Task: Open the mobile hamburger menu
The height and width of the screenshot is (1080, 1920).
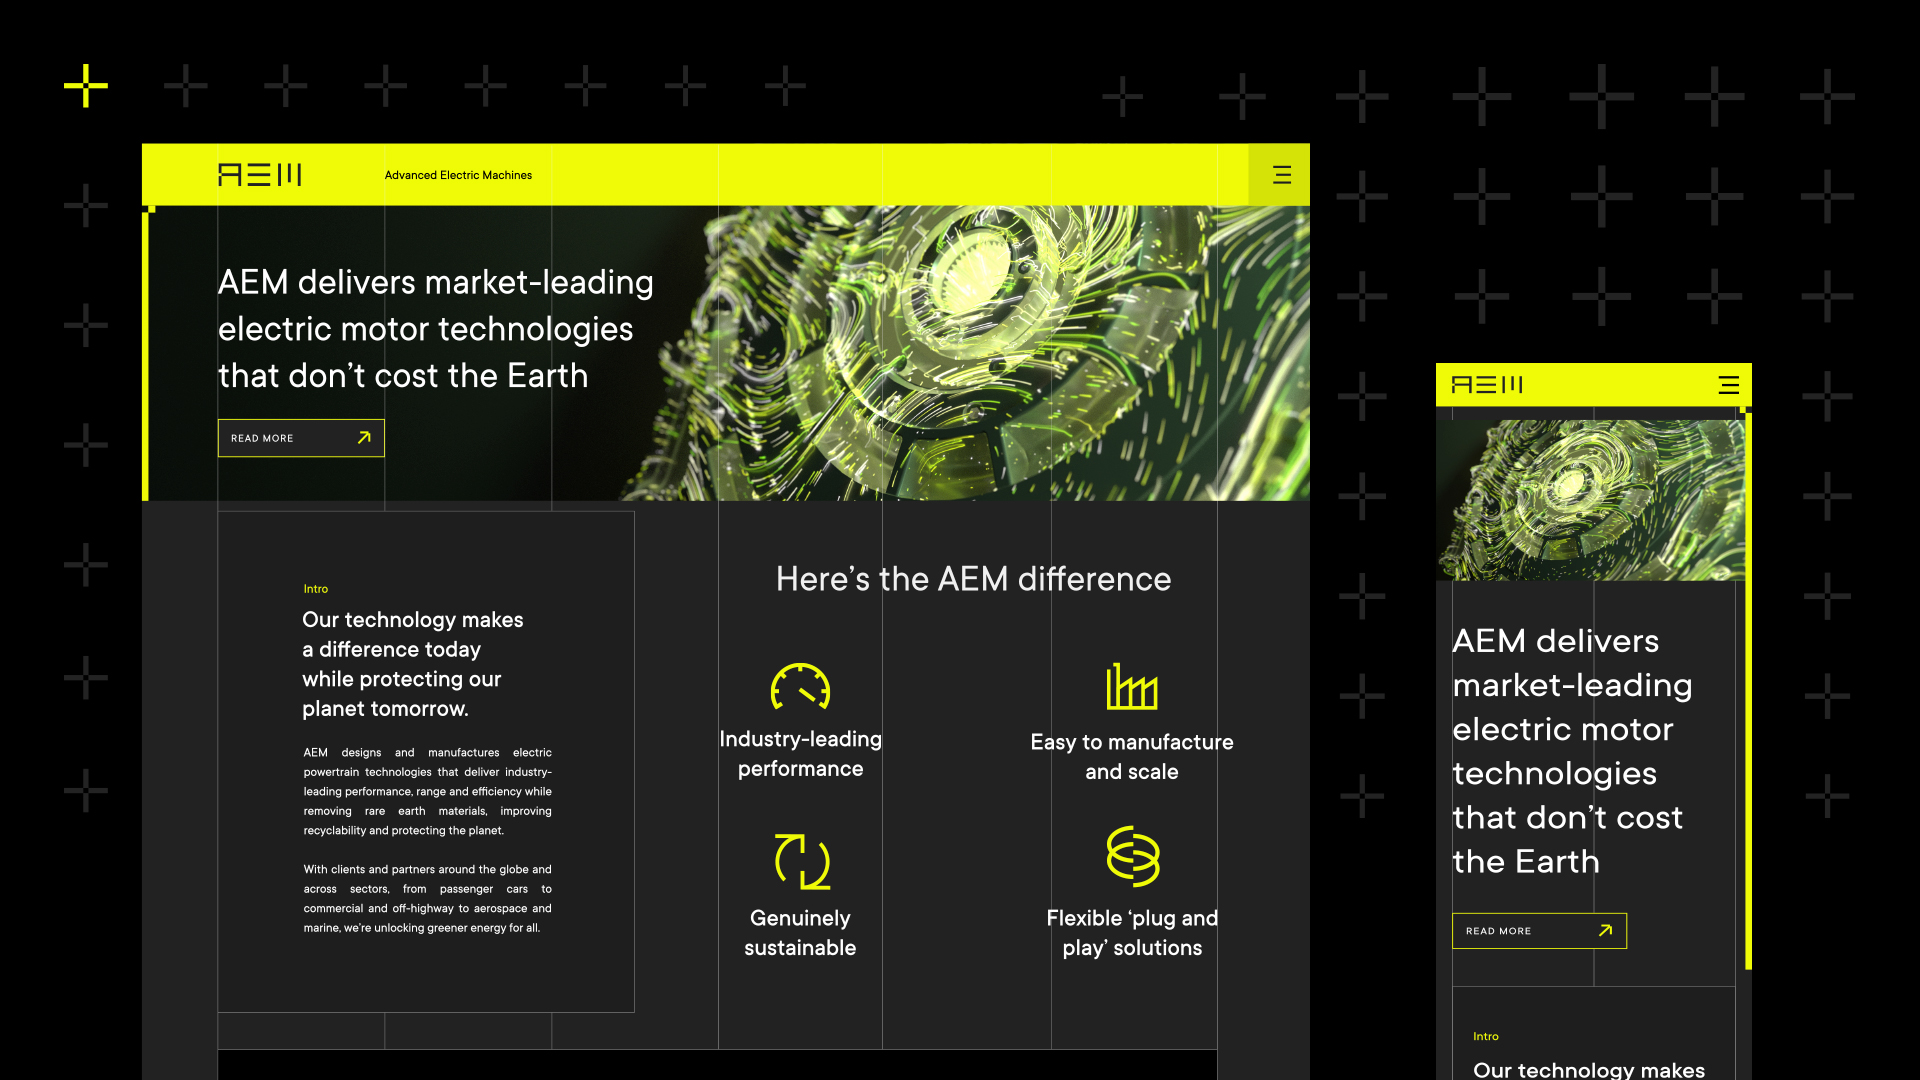Action: click(x=1728, y=385)
